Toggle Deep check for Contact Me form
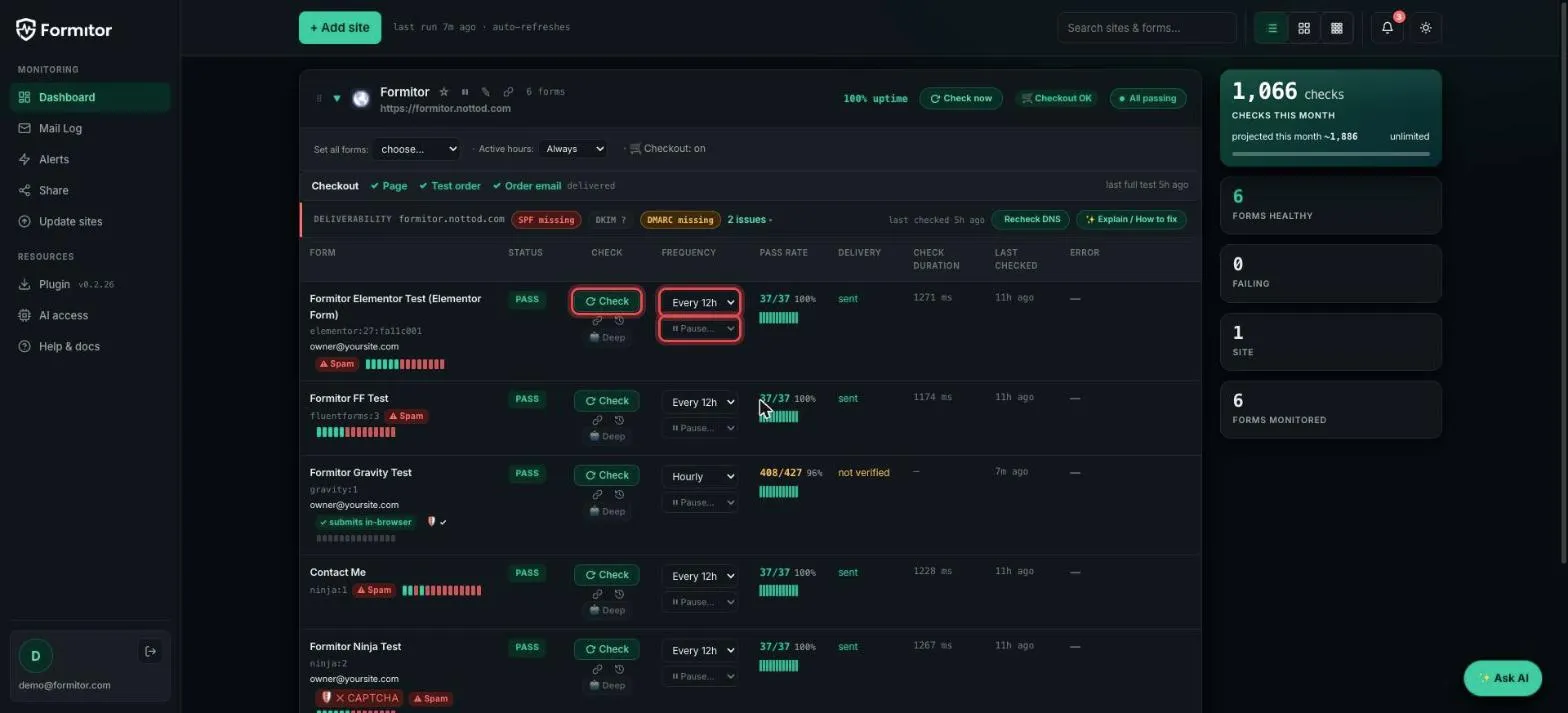Screen dimensions: 1568x713 tap(607, 611)
